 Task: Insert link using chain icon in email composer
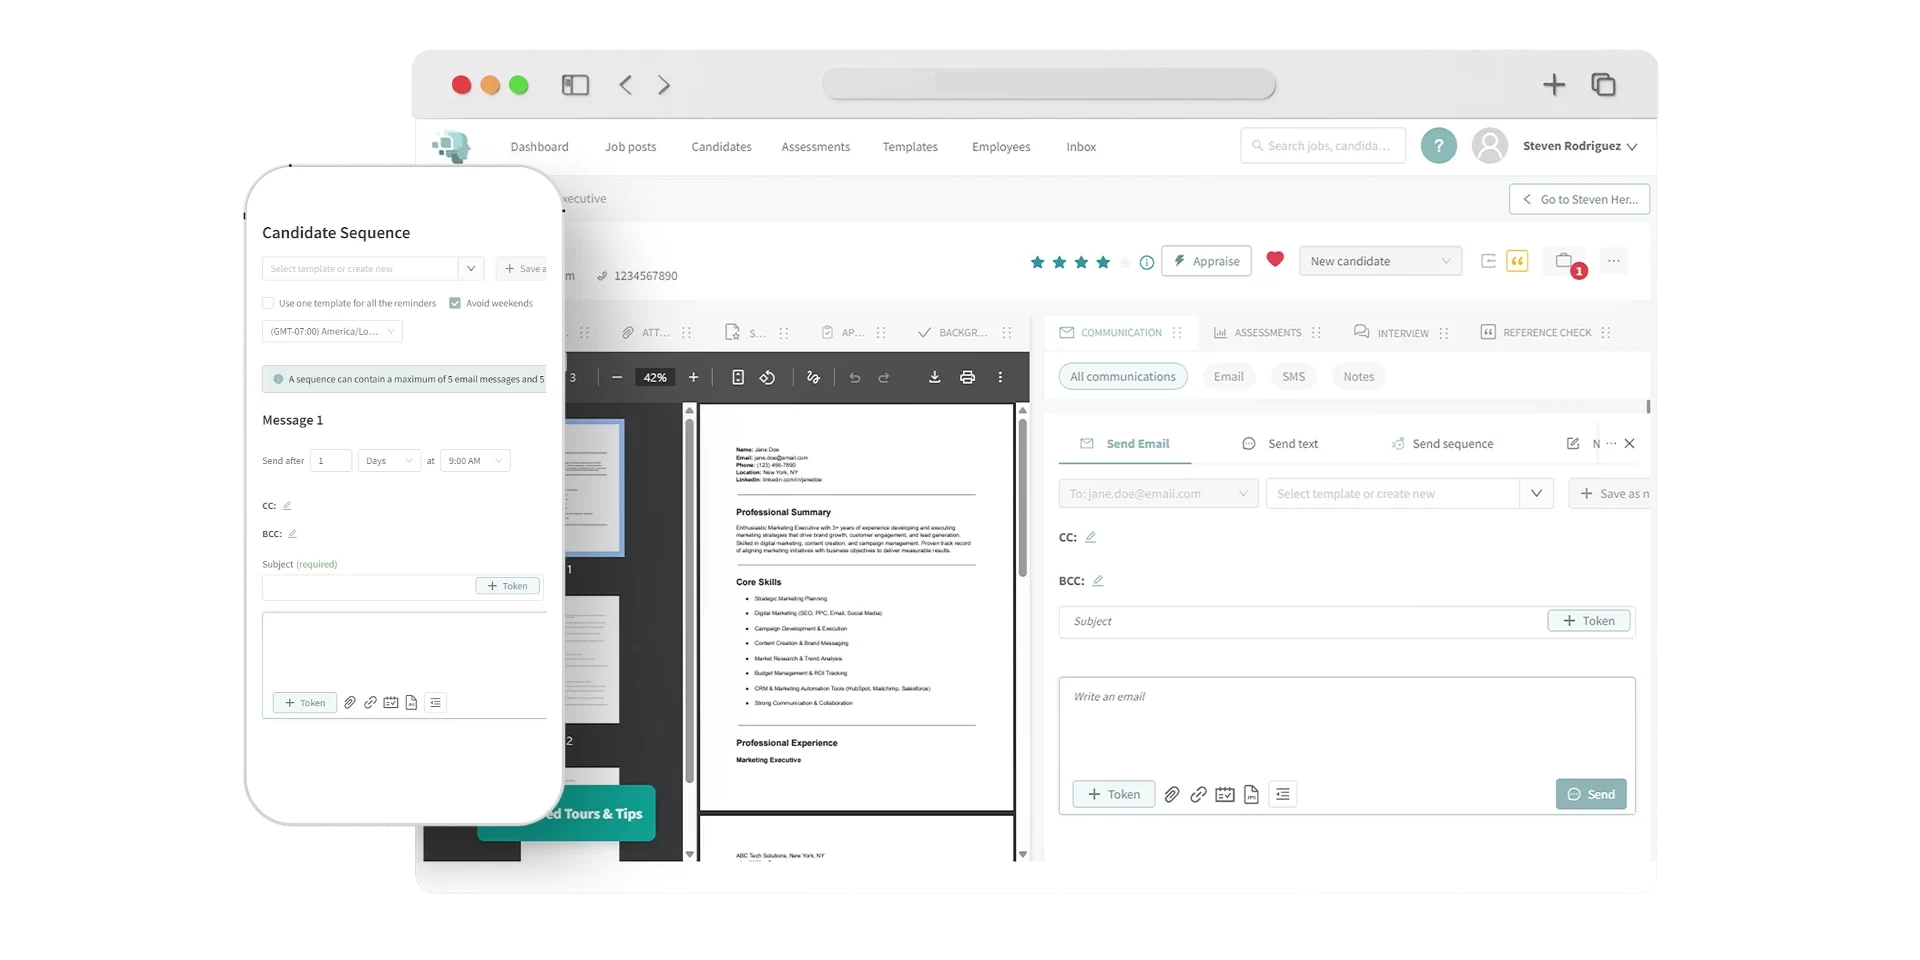(x=1198, y=794)
